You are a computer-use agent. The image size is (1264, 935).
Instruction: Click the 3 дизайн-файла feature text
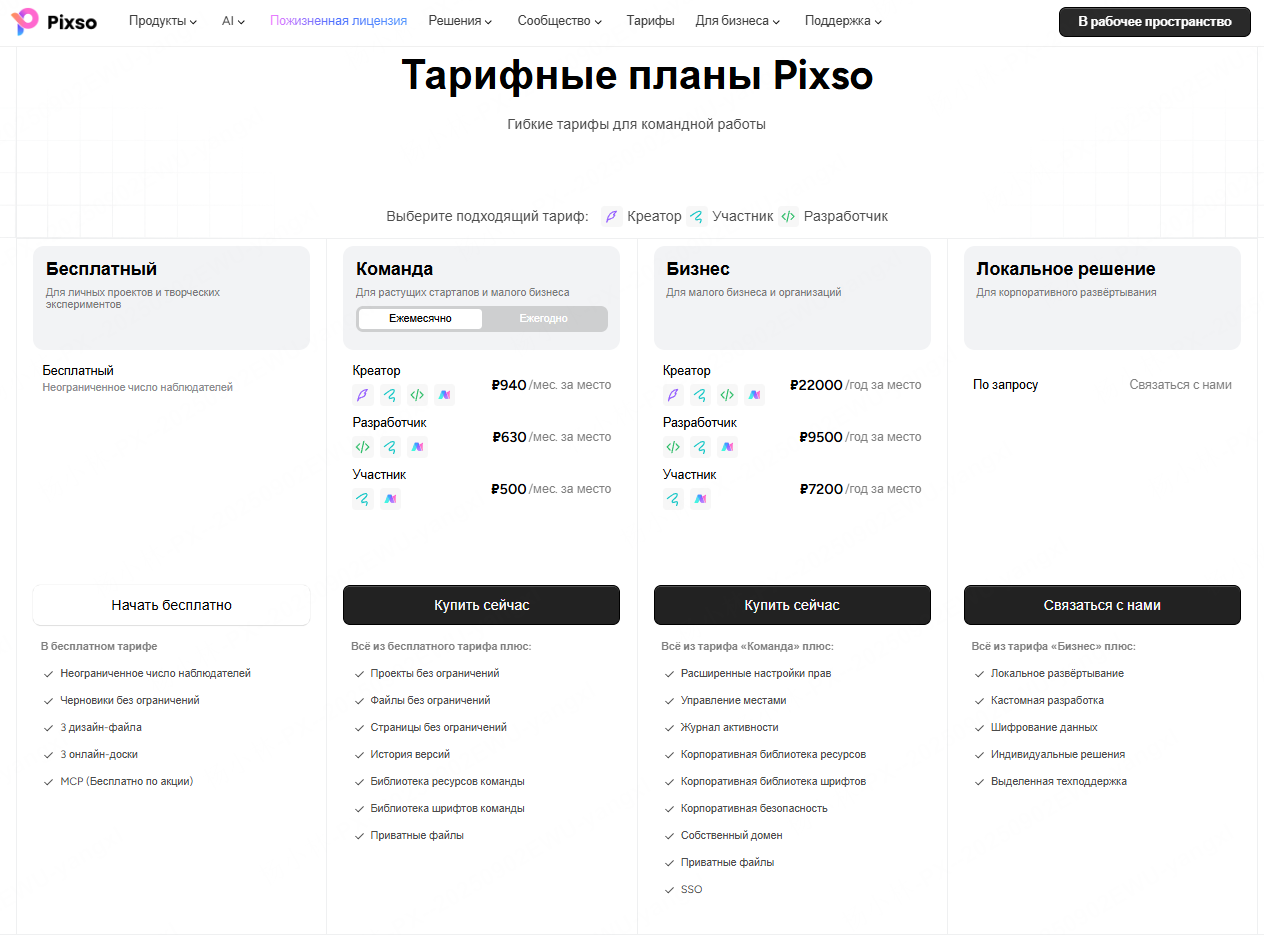coord(101,727)
